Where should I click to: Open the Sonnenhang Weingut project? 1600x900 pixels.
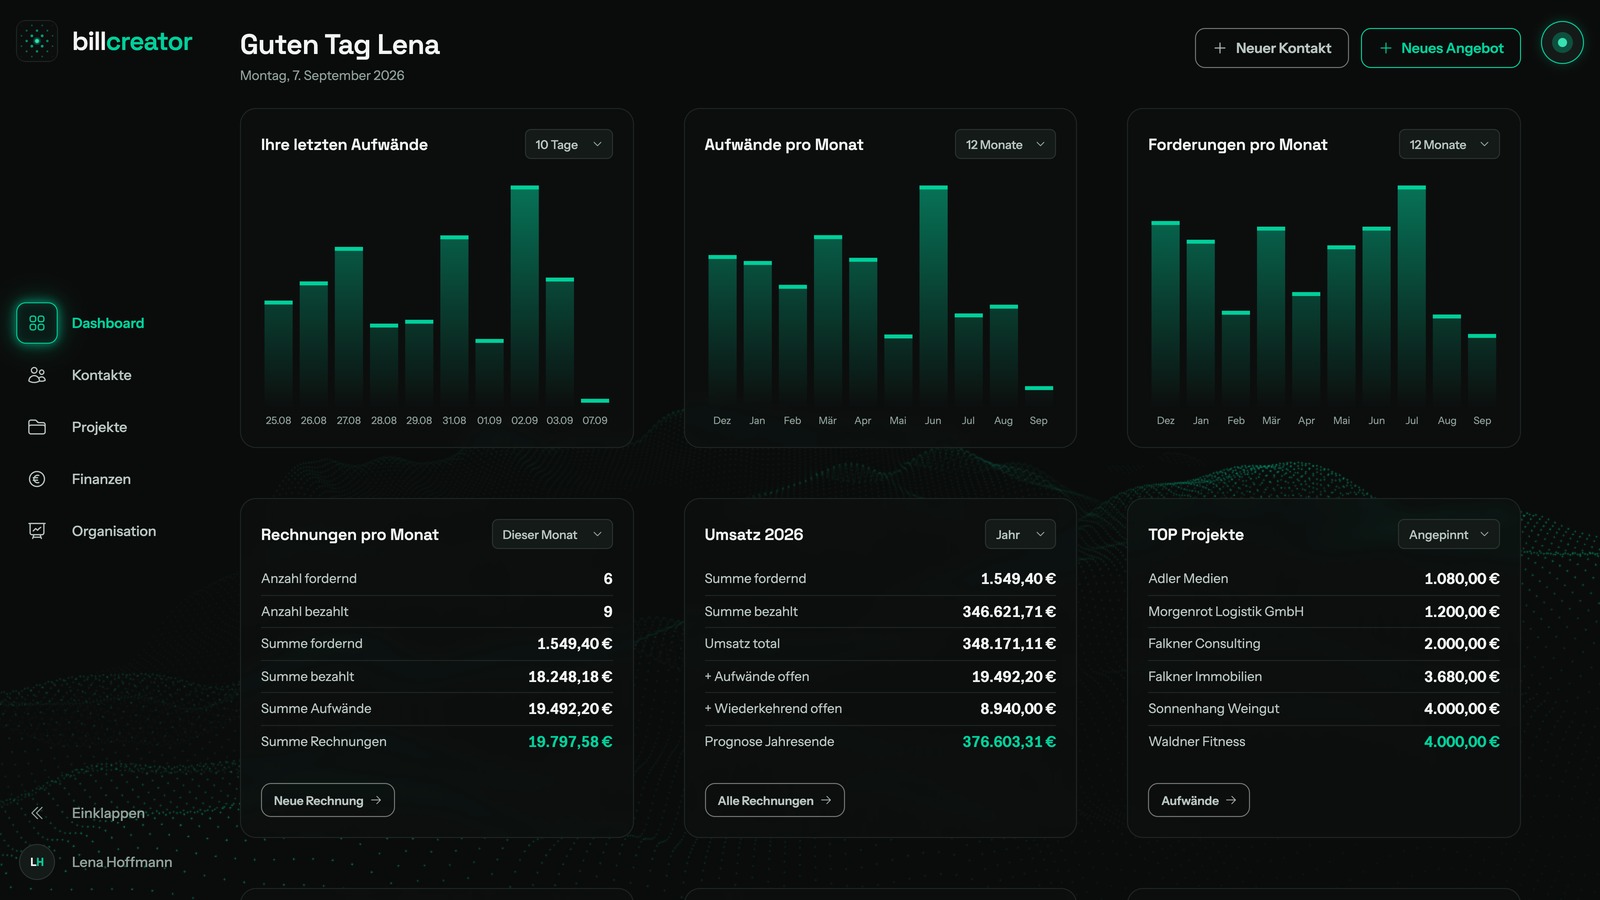[x=1324, y=709]
